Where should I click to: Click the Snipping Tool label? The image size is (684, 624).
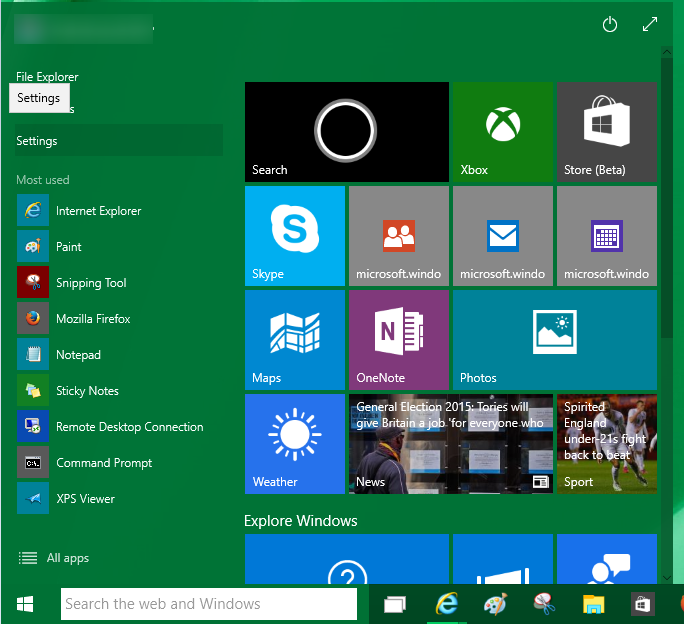pyautogui.click(x=91, y=283)
